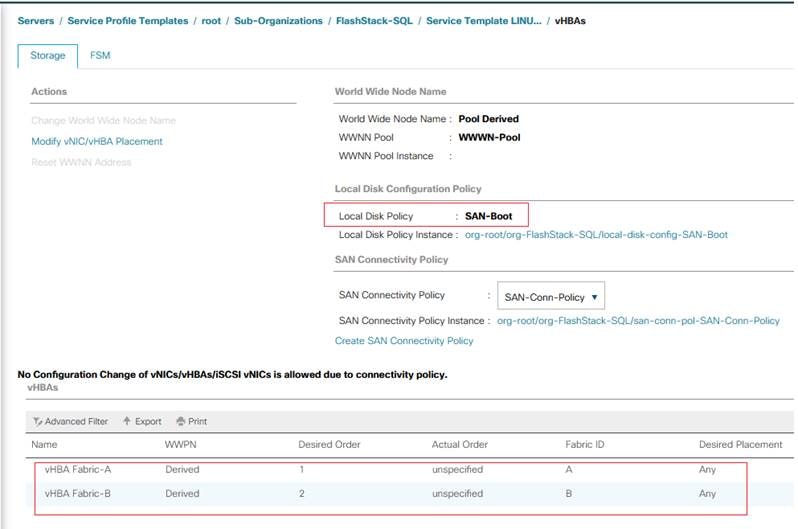
Task: Click the WWWN-Pool value
Action: point(489,137)
